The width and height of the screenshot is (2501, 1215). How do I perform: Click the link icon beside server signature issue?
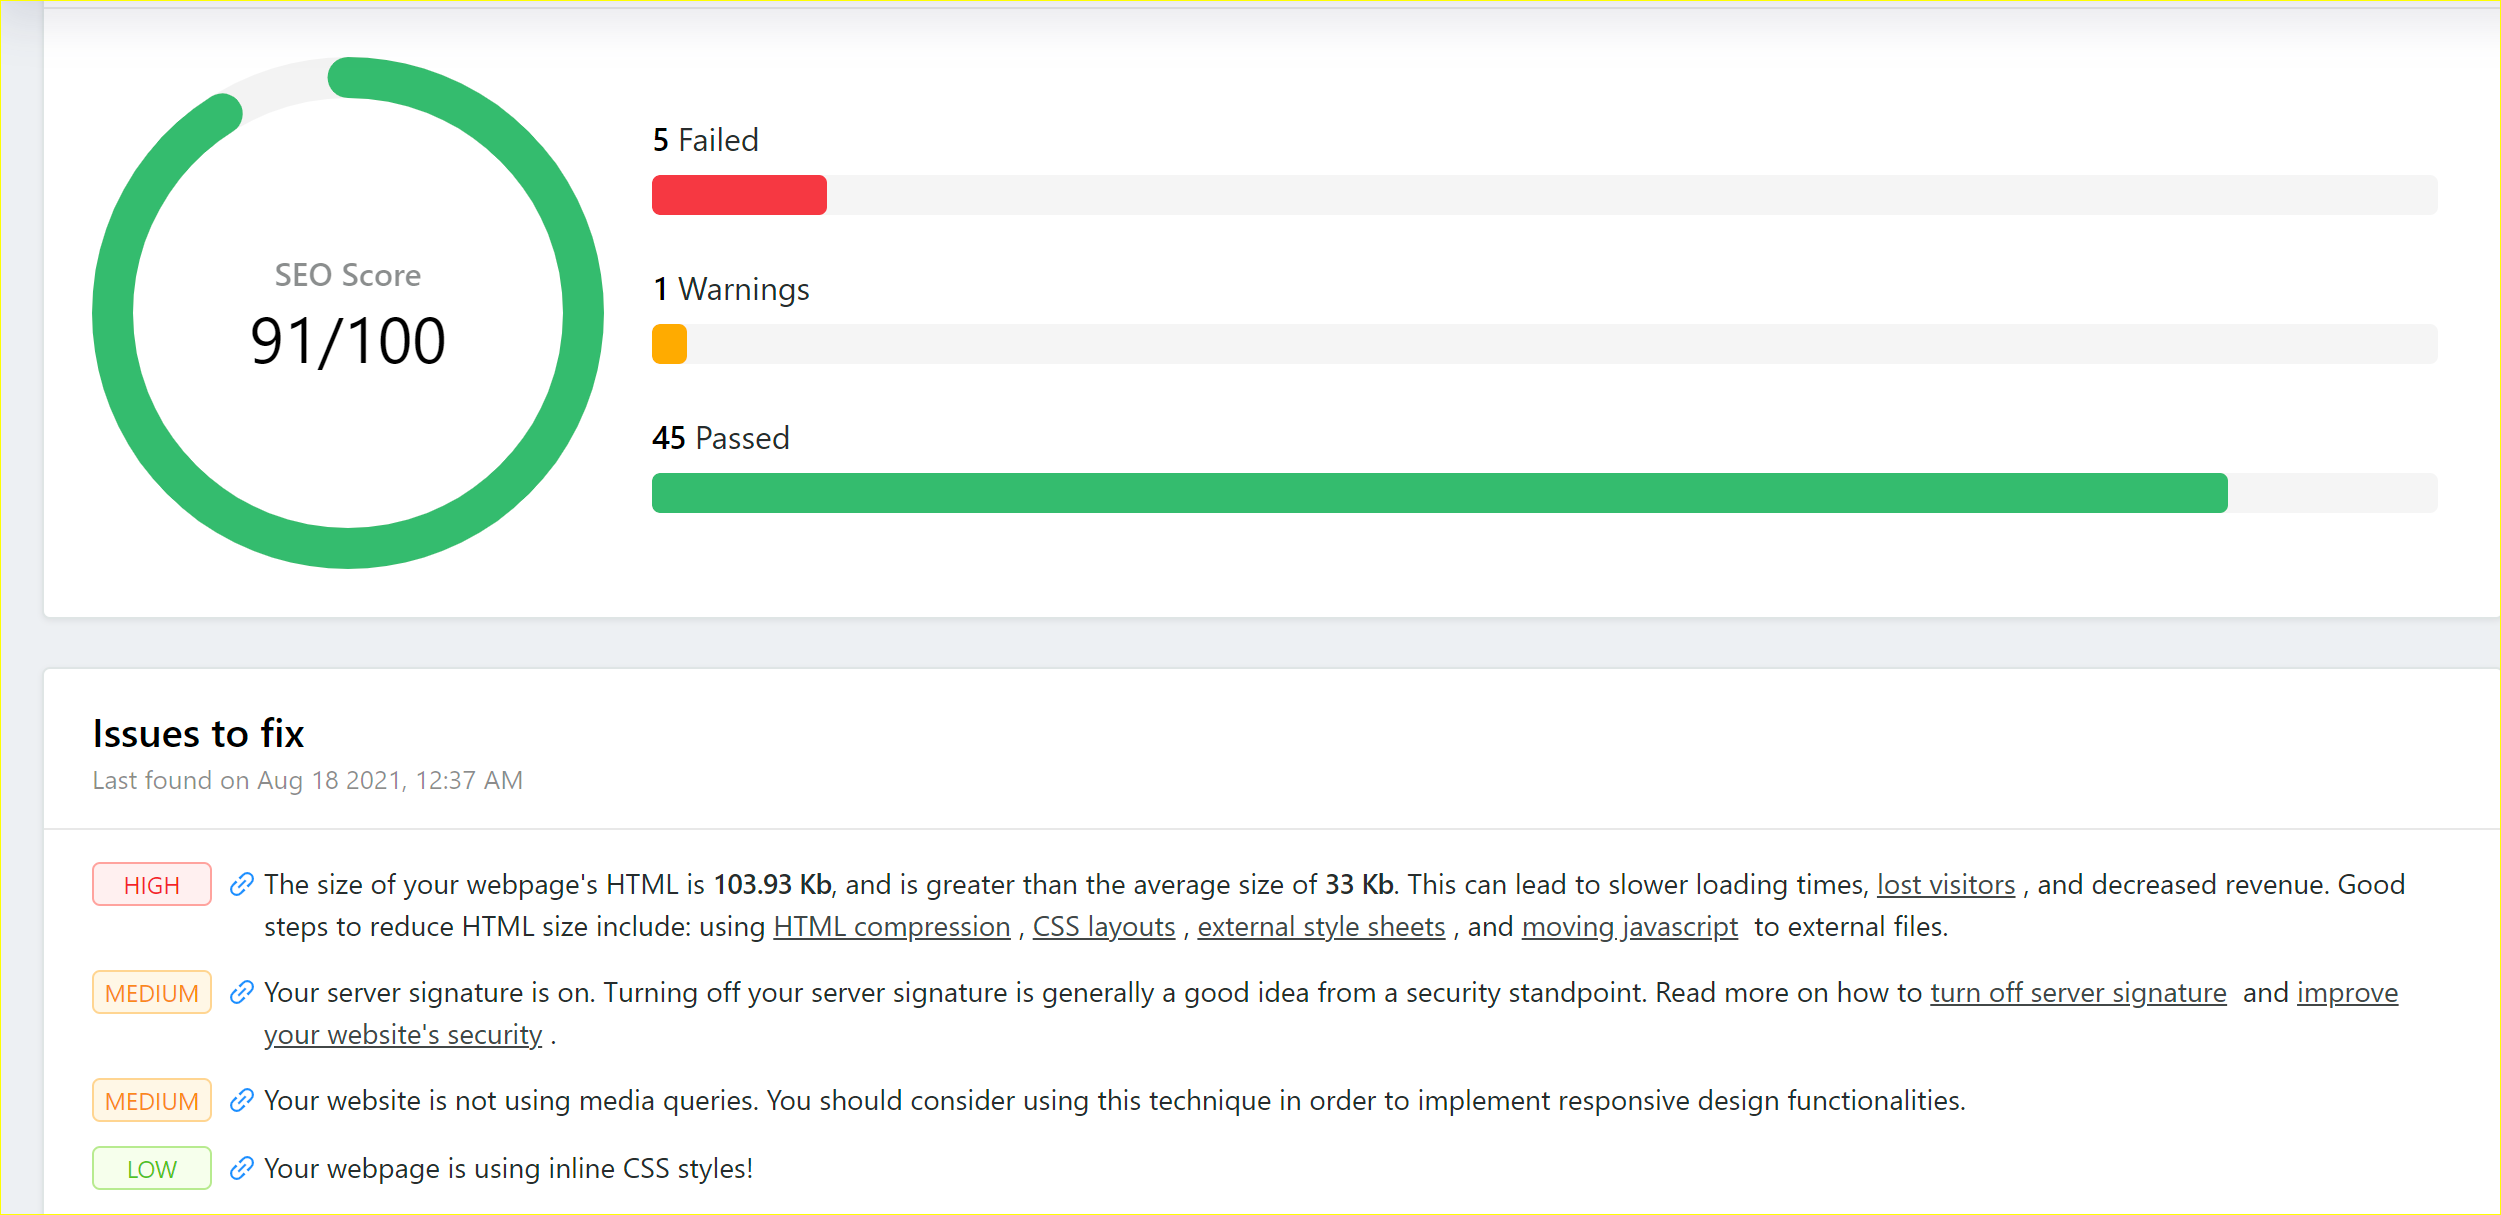pyautogui.click(x=241, y=992)
